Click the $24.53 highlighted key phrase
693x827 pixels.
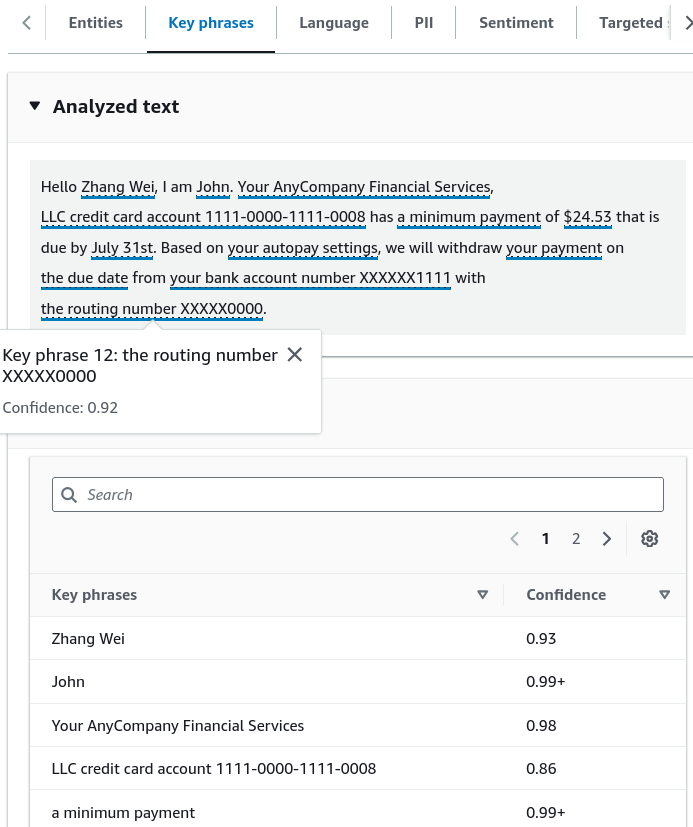pos(588,217)
